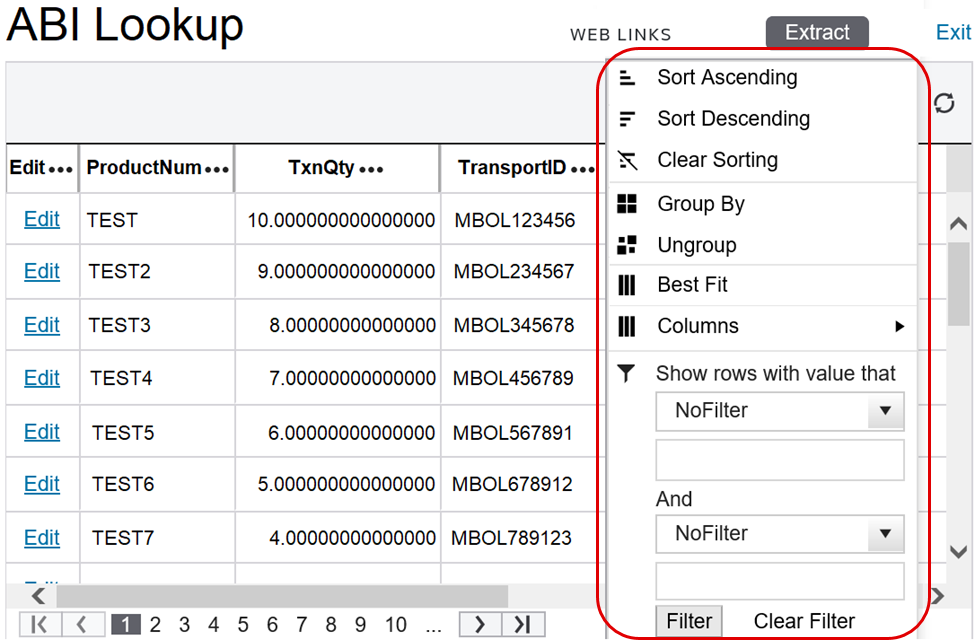This screenshot has height=640, width=975.
Task: Click the Sort Descending icon
Action: (x=627, y=119)
